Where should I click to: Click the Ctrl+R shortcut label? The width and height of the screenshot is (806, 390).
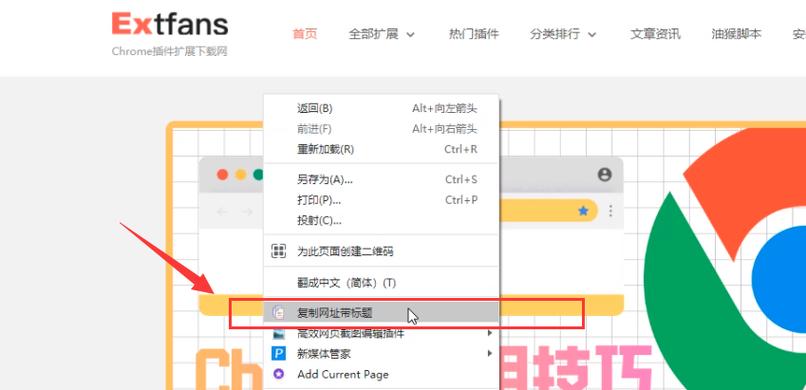point(461,150)
